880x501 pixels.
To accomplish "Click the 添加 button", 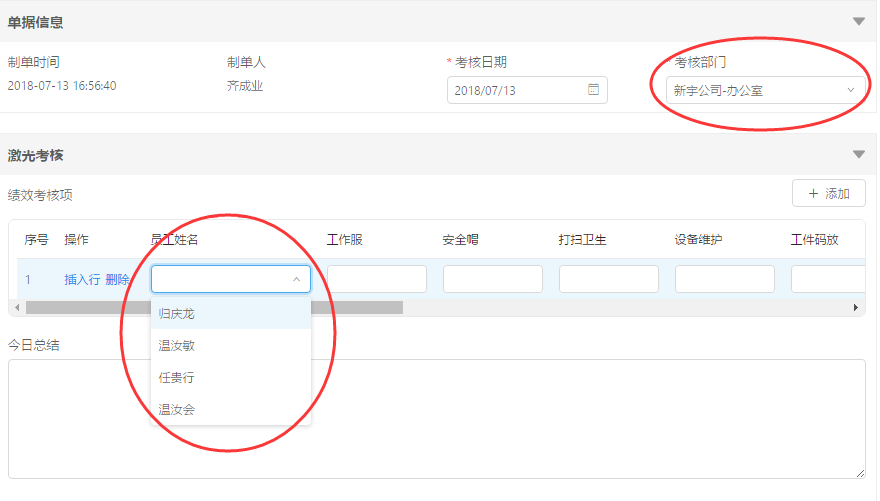I will click(828, 194).
